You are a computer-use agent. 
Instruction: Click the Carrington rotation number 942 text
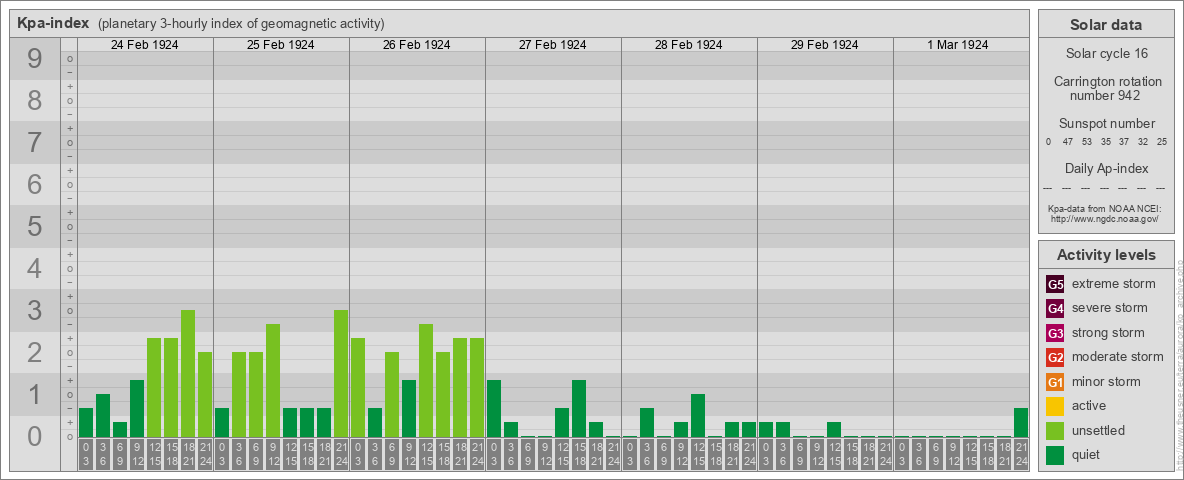tap(1106, 88)
